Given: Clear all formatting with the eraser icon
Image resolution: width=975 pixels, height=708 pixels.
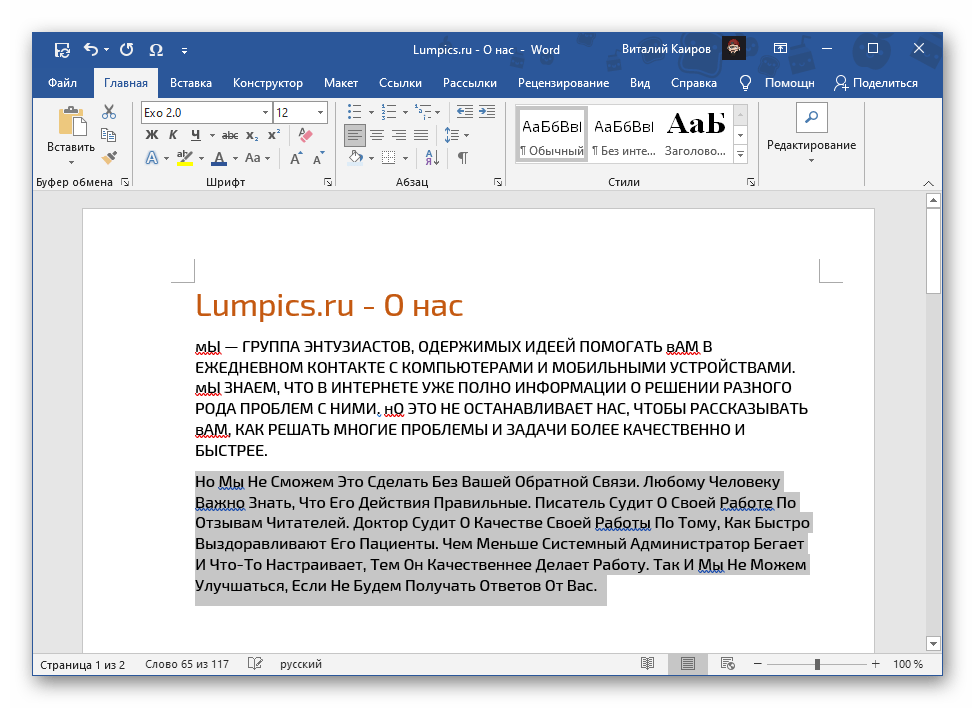Looking at the screenshot, I should pos(304,133).
